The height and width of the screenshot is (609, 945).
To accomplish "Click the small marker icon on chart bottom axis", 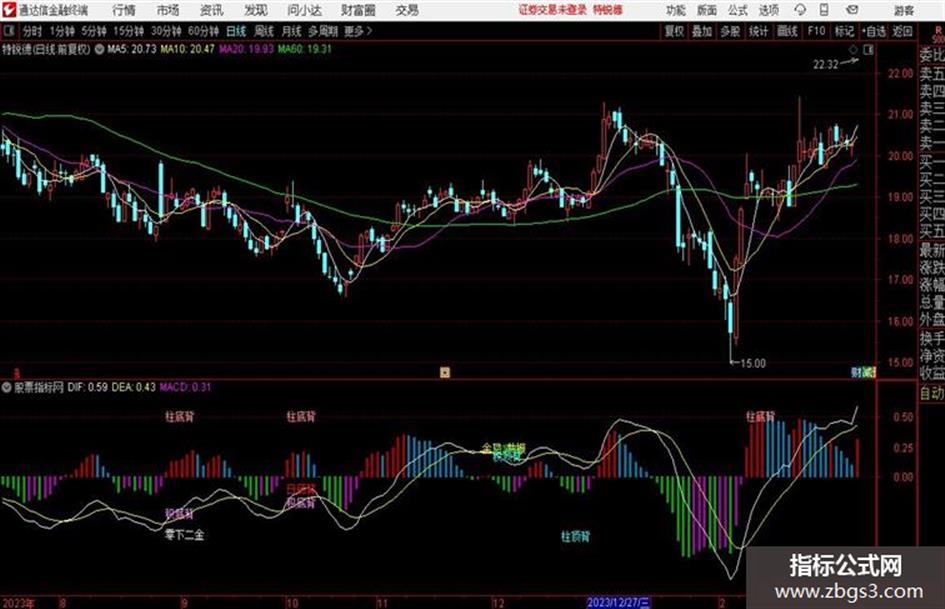I will [445, 373].
